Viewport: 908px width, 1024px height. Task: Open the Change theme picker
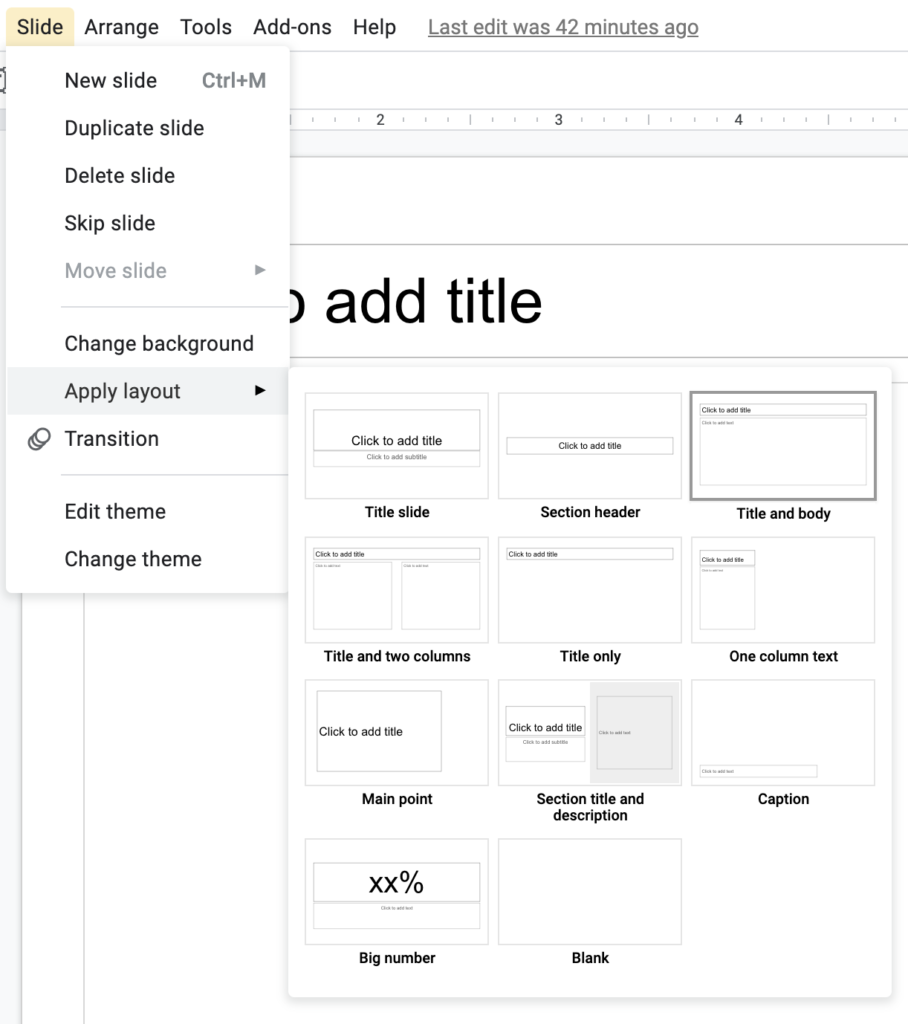point(132,559)
